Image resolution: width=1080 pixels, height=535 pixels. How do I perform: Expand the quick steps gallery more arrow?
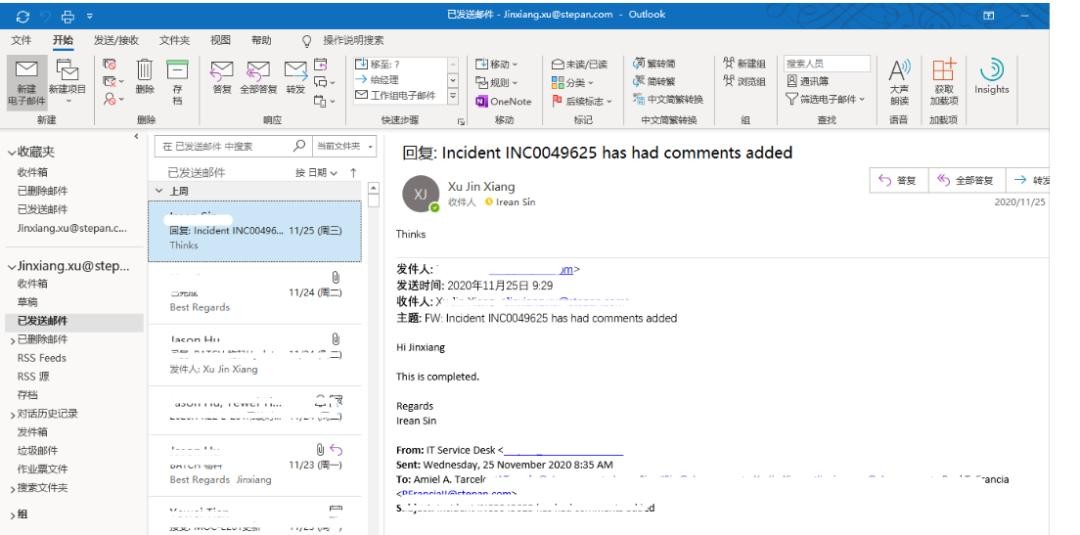click(453, 96)
